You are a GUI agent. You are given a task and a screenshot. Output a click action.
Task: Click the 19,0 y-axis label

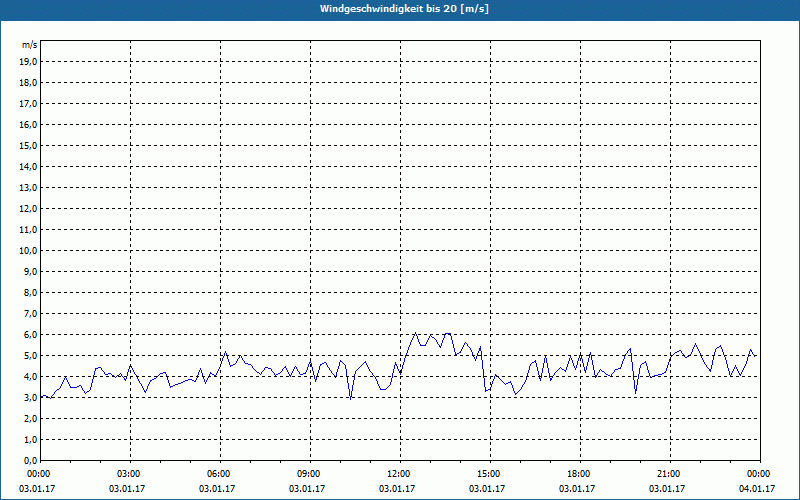click(x=29, y=62)
